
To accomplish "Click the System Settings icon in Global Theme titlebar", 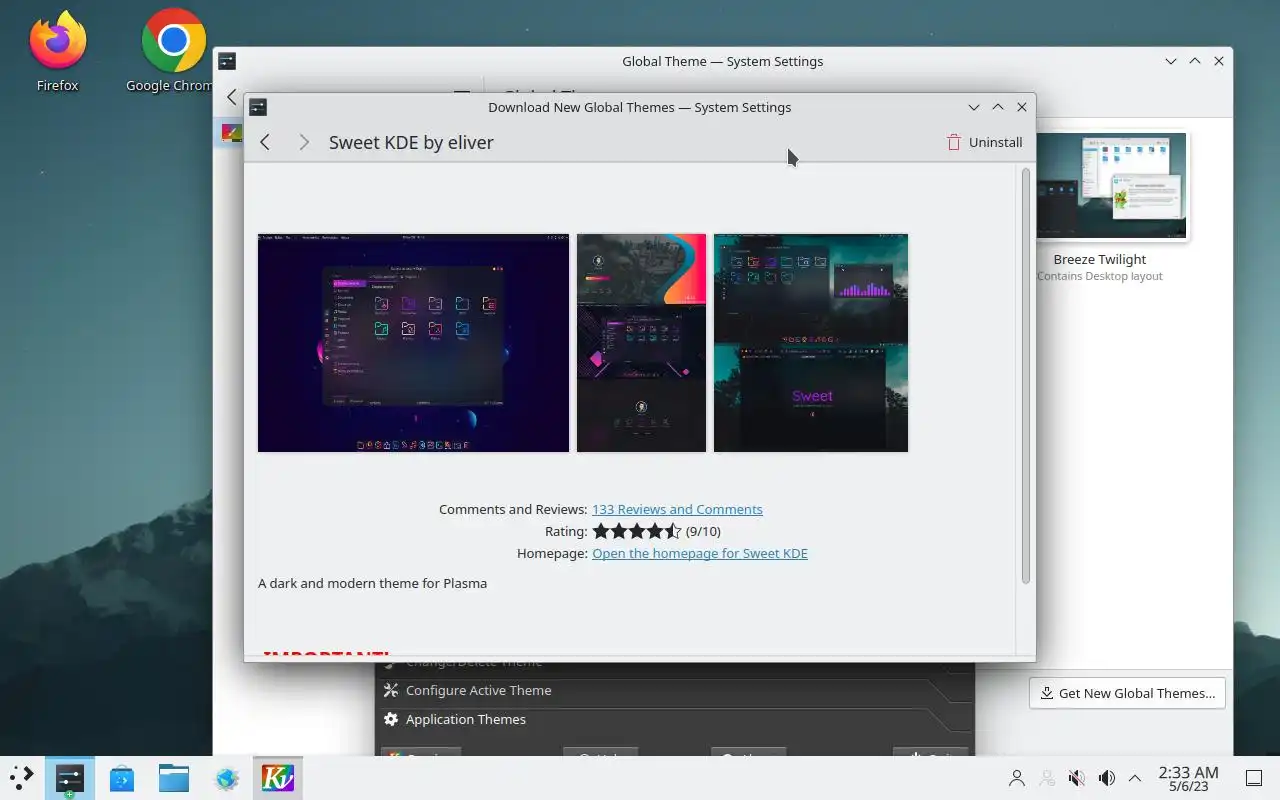I will [x=227, y=61].
